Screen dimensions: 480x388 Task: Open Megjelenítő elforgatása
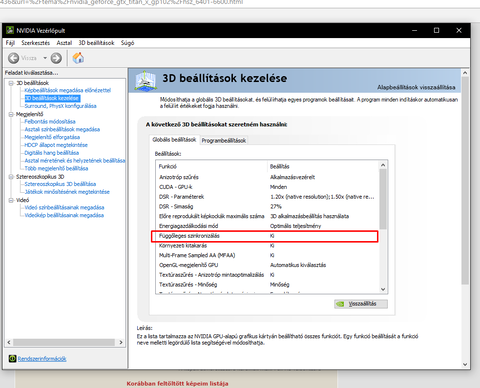tap(52, 137)
